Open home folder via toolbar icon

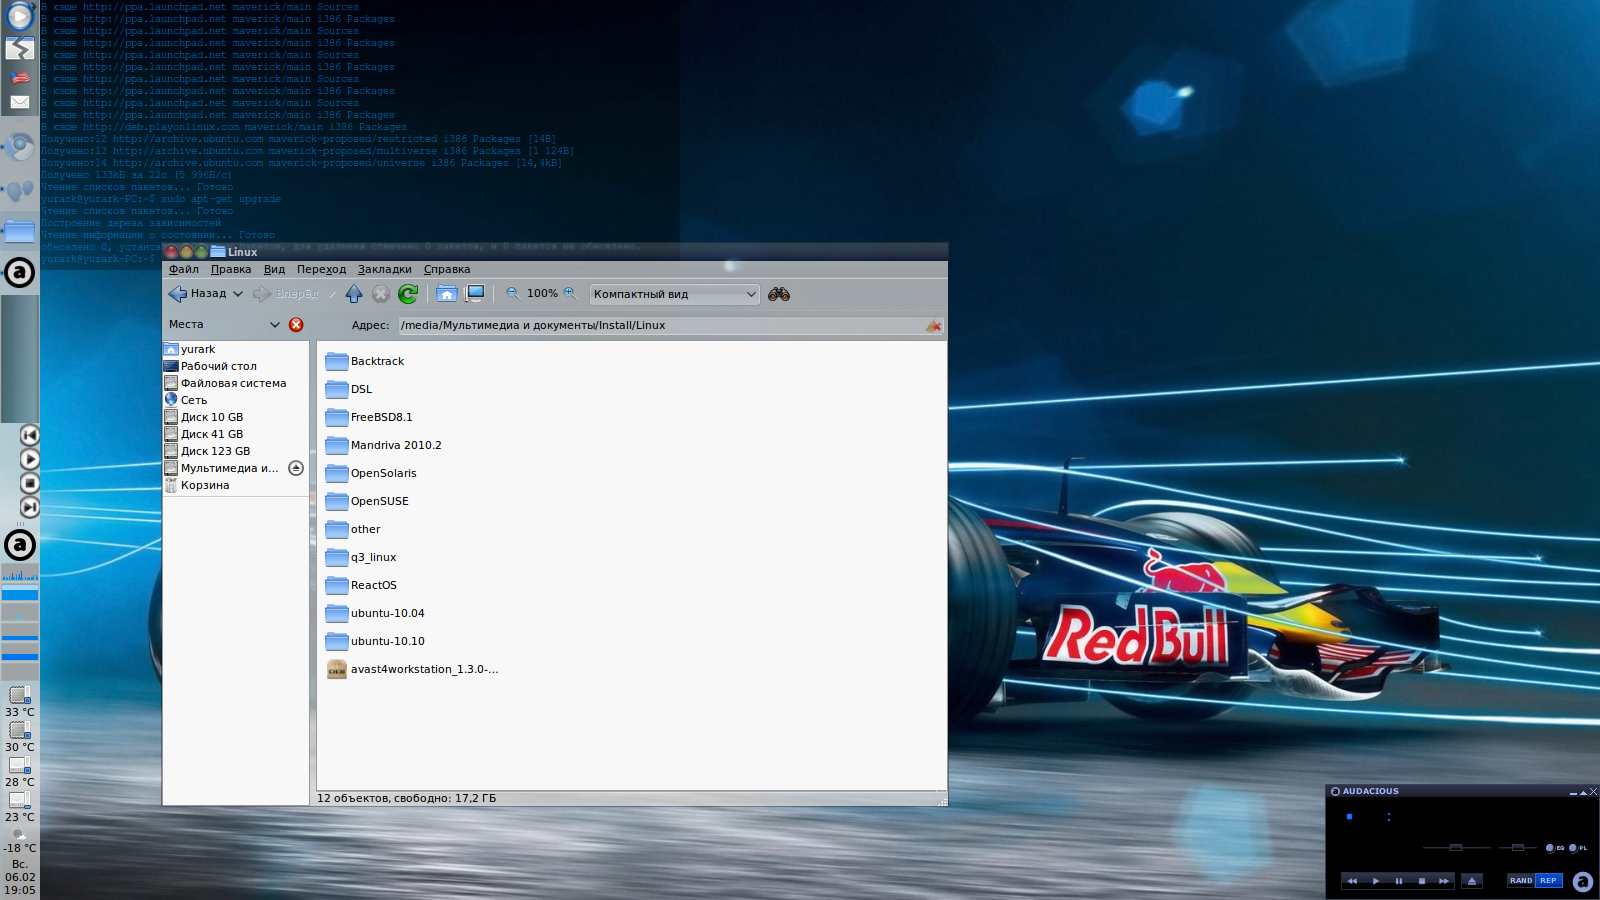click(x=447, y=293)
